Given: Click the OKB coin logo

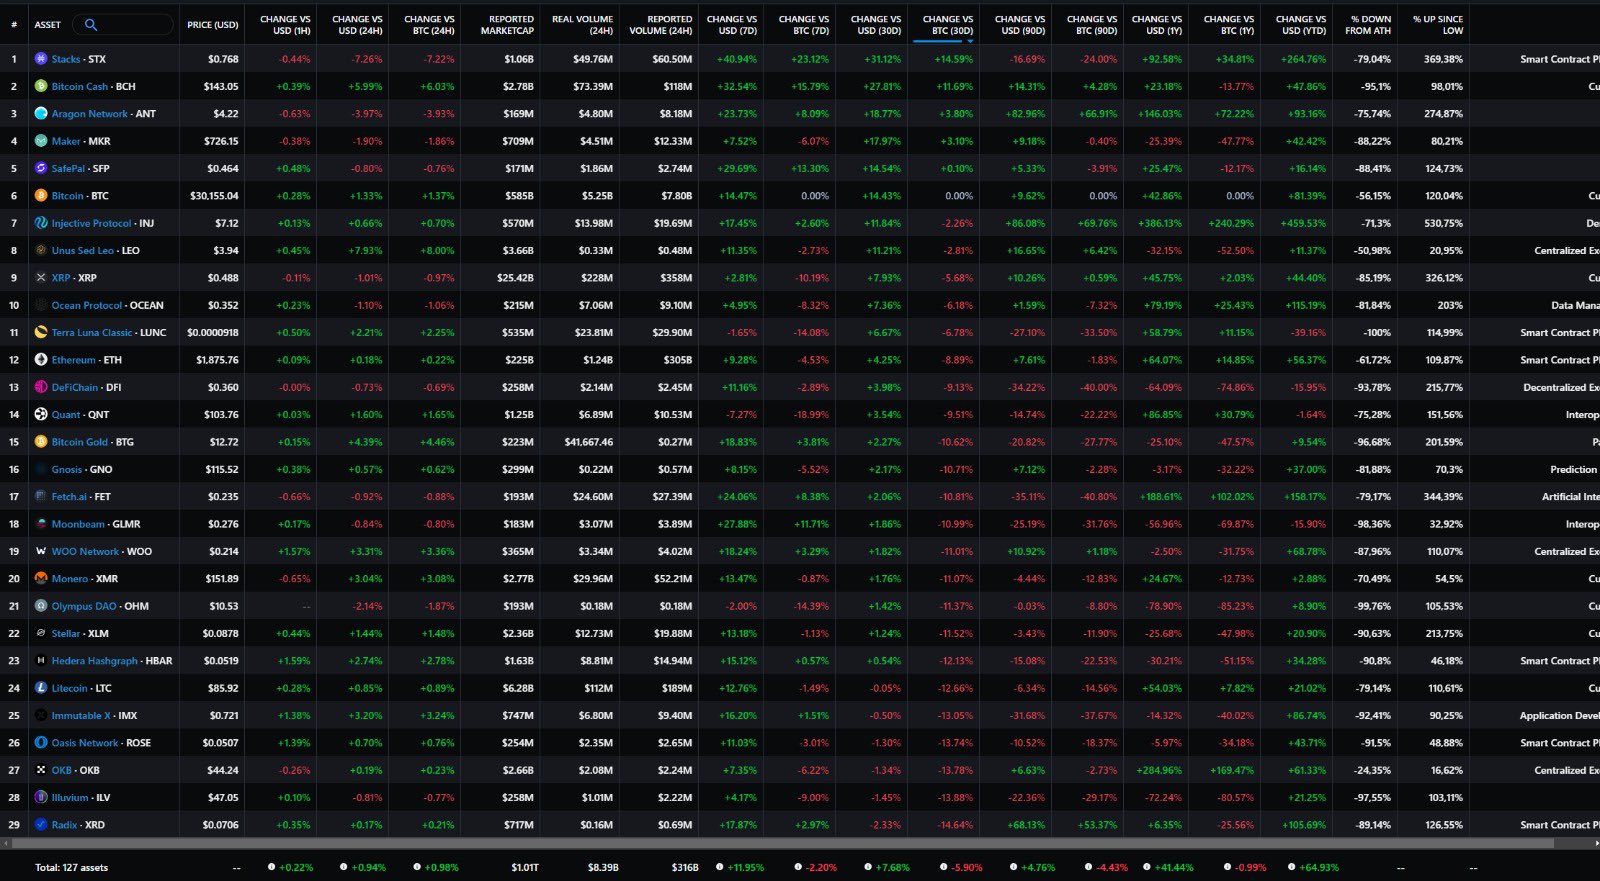Looking at the screenshot, I should point(41,770).
